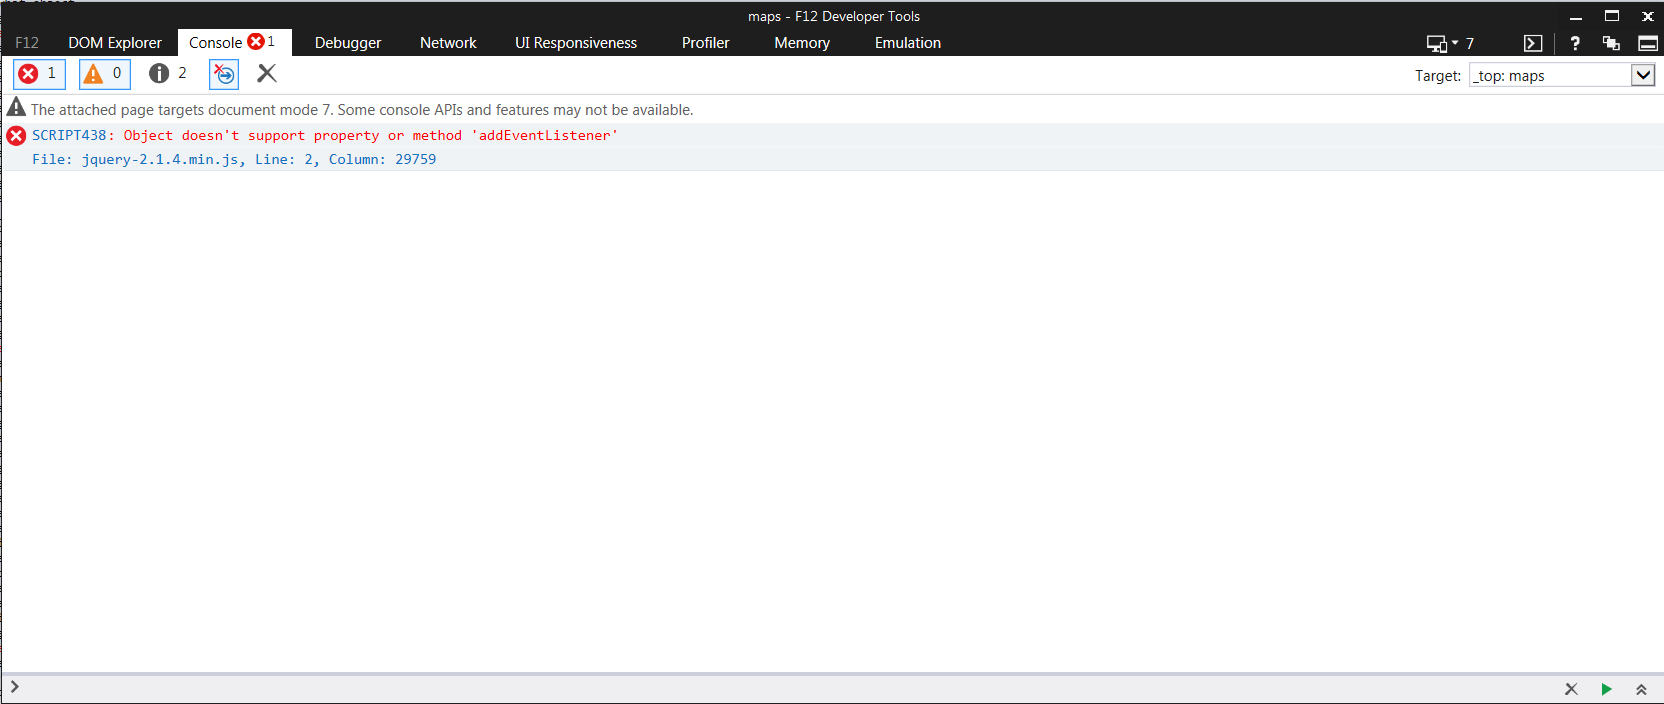This screenshot has width=1664, height=704.
Task: Click the addEventListener error message text
Action: (371, 135)
